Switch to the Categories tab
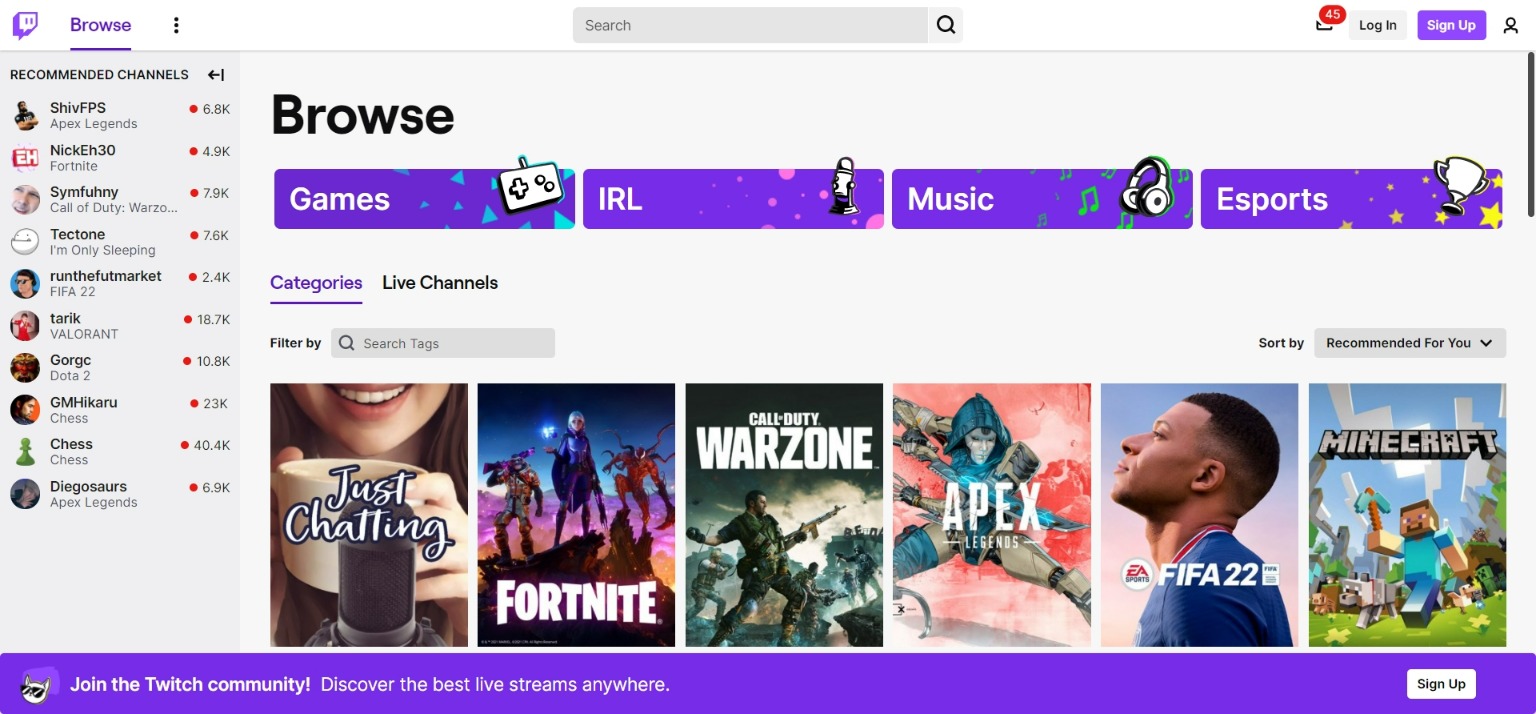The height and width of the screenshot is (714, 1536). [316, 283]
